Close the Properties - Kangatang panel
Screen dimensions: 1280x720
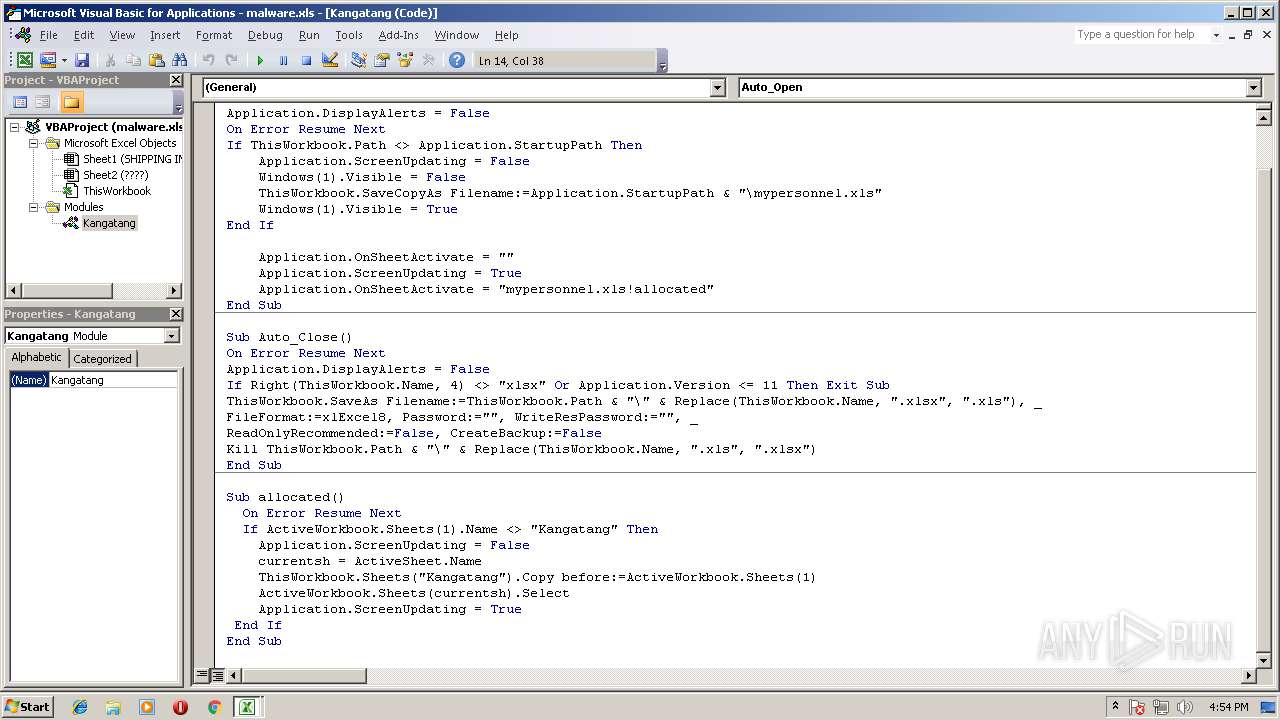[x=176, y=314]
